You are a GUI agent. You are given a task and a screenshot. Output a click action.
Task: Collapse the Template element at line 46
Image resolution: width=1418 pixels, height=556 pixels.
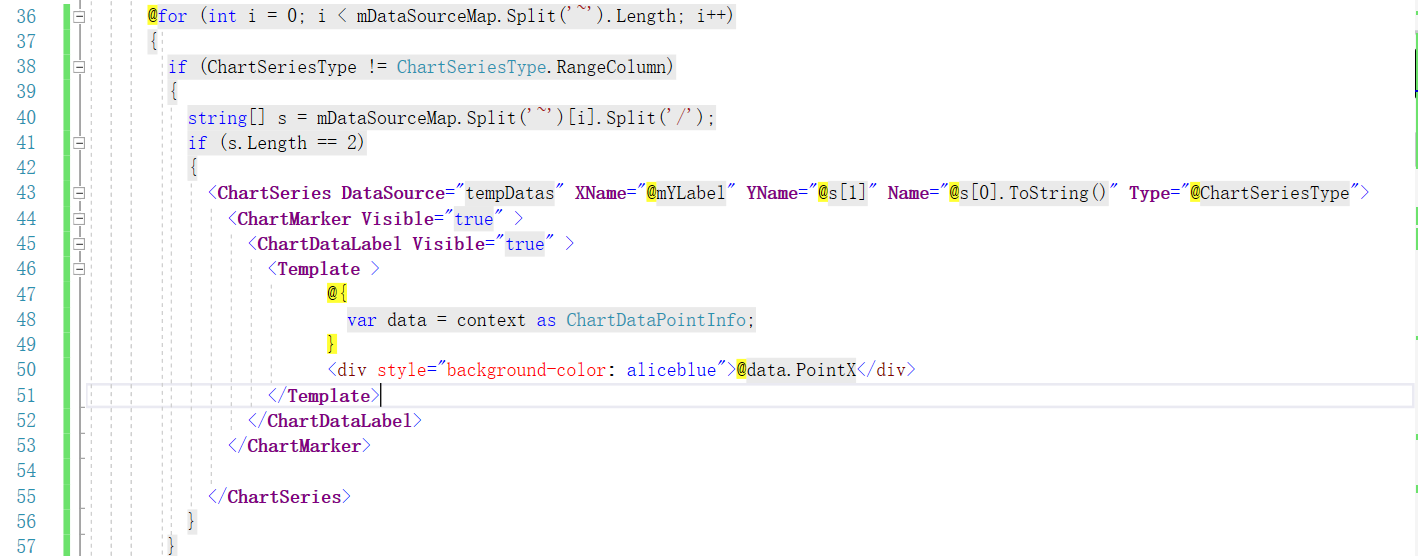(x=80, y=269)
